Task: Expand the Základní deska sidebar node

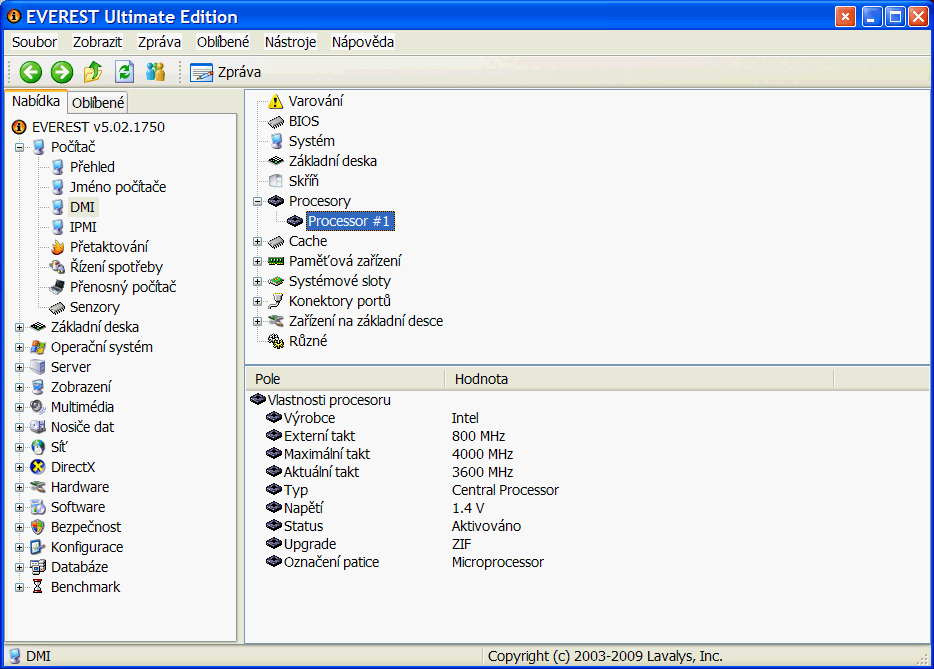Action: pyautogui.click(x=19, y=327)
